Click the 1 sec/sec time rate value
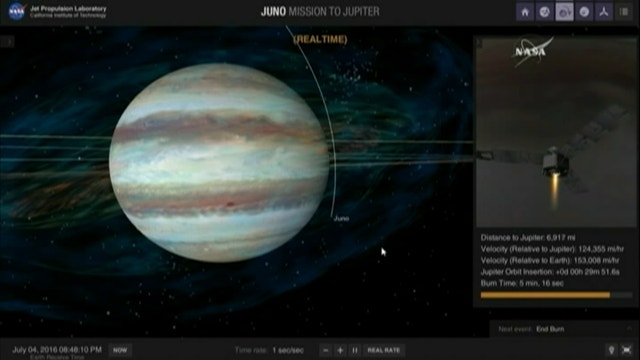Image resolution: width=640 pixels, height=360 pixels. [288, 350]
